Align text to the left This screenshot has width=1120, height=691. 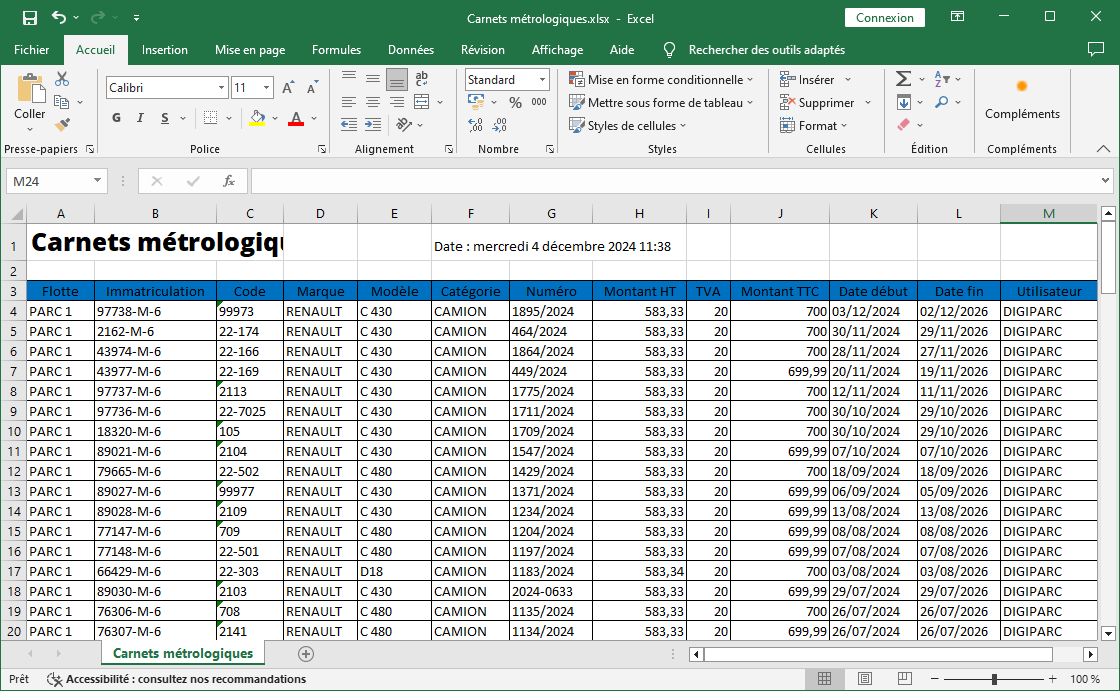coord(349,102)
